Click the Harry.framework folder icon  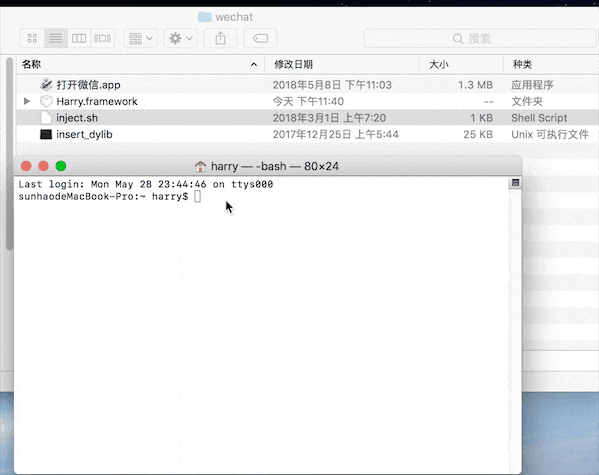pos(46,101)
